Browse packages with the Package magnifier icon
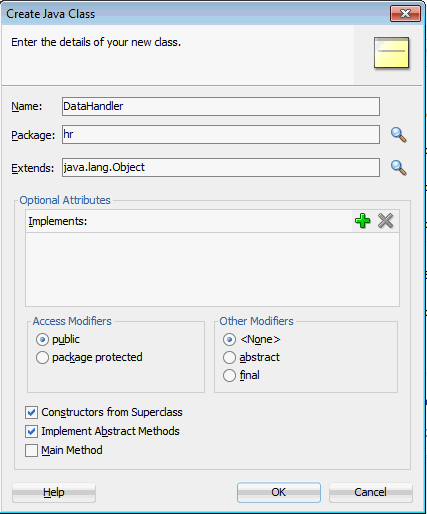Screen dimensions: 427x514 point(399,135)
